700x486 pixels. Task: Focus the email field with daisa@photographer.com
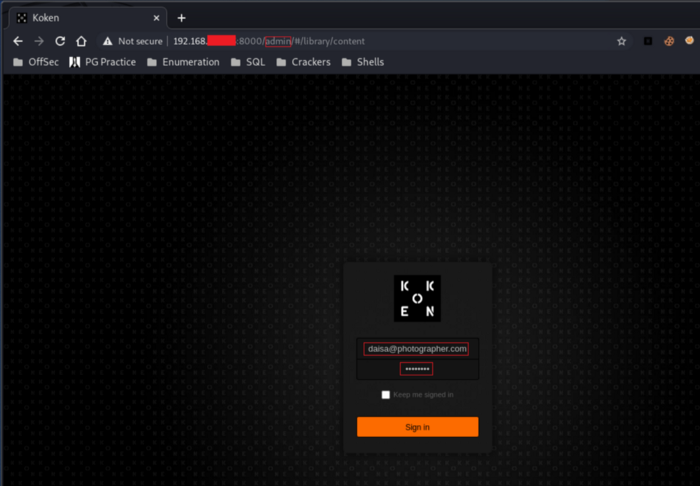click(417, 349)
